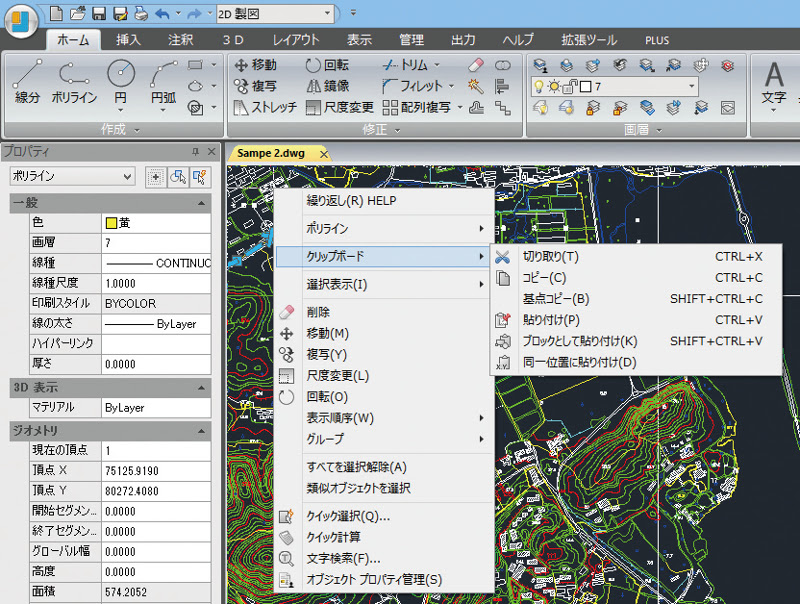Click the explode wand icon in 修正 panel
The image size is (800, 604).
click(476, 86)
